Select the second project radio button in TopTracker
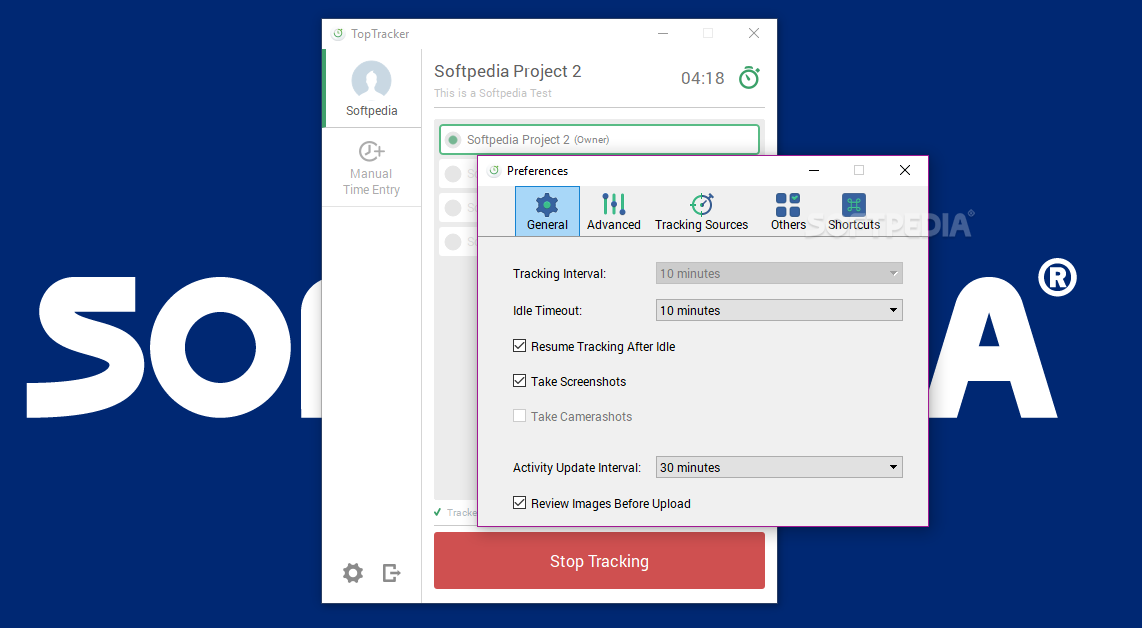1142x628 pixels. (x=453, y=173)
